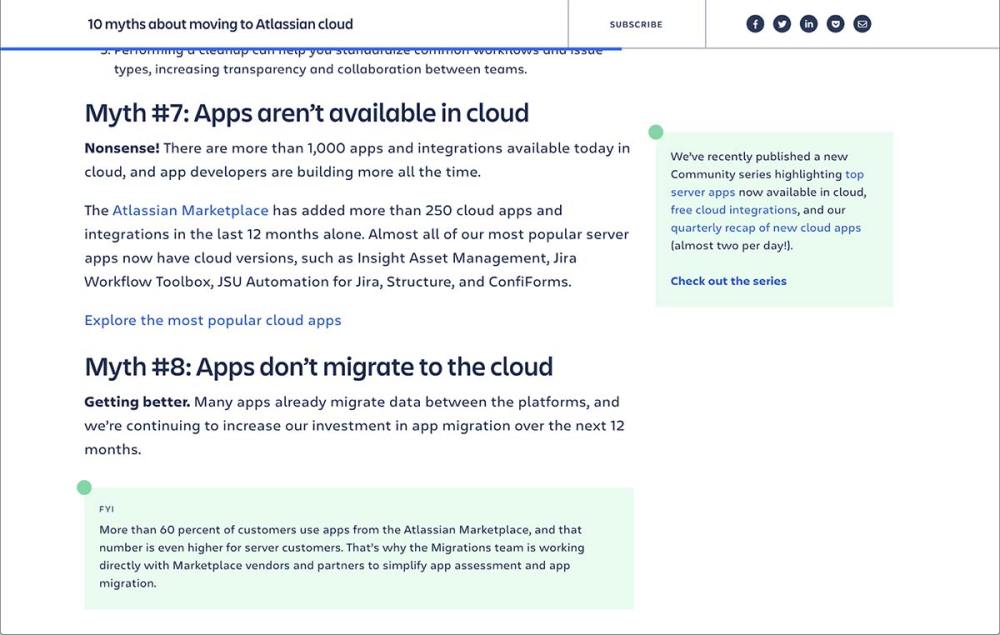Click the blue reading progress bar
This screenshot has width=1000, height=635.
coord(311,48)
